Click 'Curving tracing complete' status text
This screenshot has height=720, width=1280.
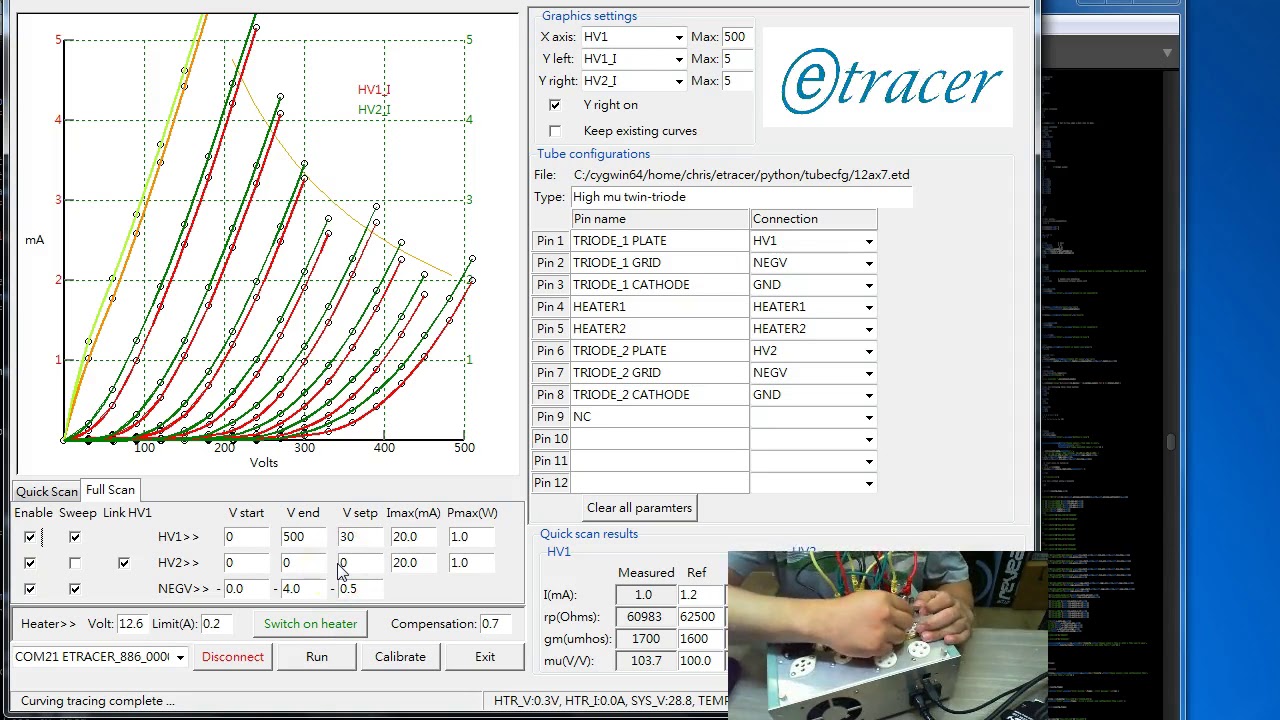[x=97, y=701]
